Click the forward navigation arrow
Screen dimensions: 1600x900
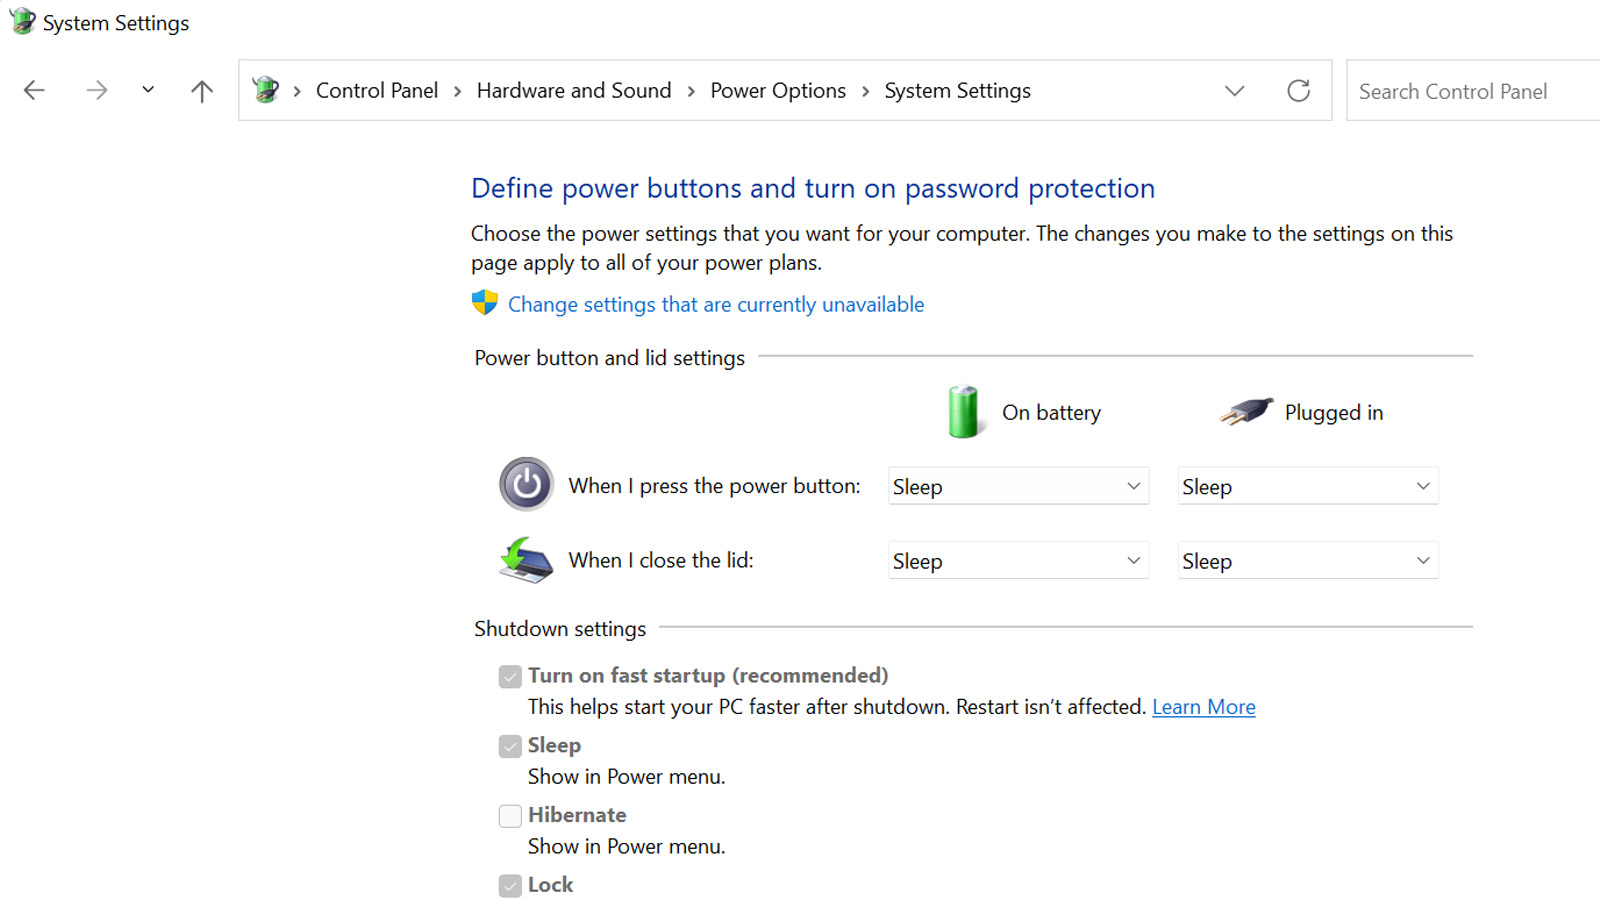96,91
